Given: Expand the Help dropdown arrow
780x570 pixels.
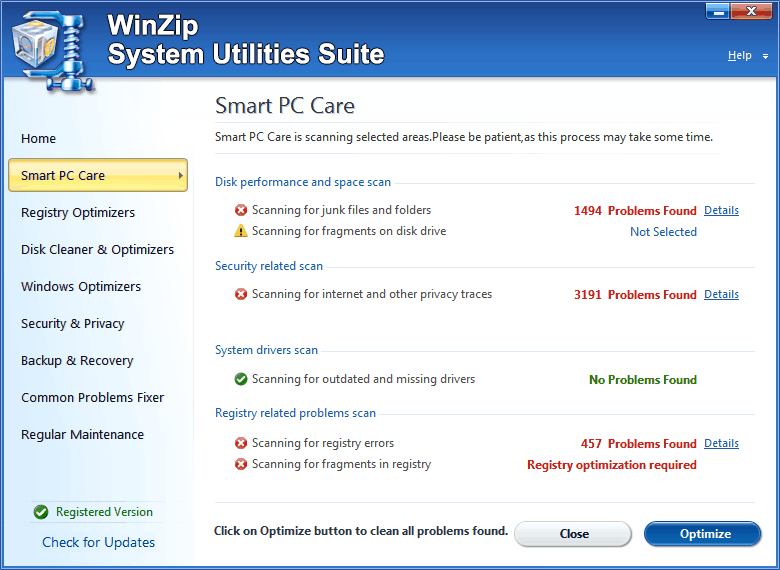Looking at the screenshot, I should 765,57.
